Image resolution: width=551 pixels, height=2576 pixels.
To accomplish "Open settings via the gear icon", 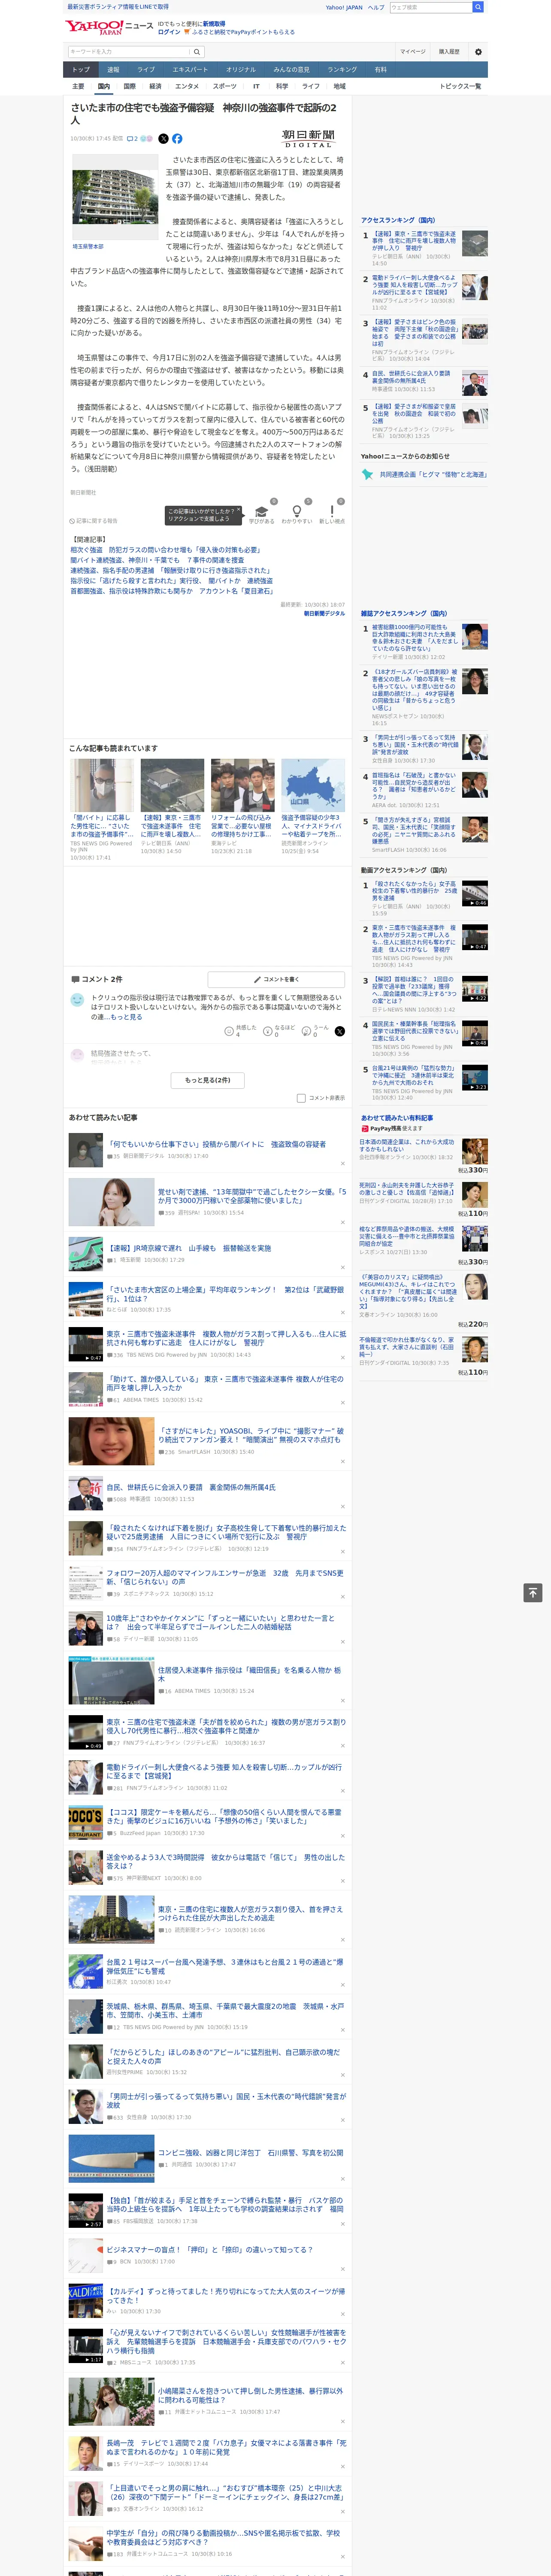I will (478, 52).
